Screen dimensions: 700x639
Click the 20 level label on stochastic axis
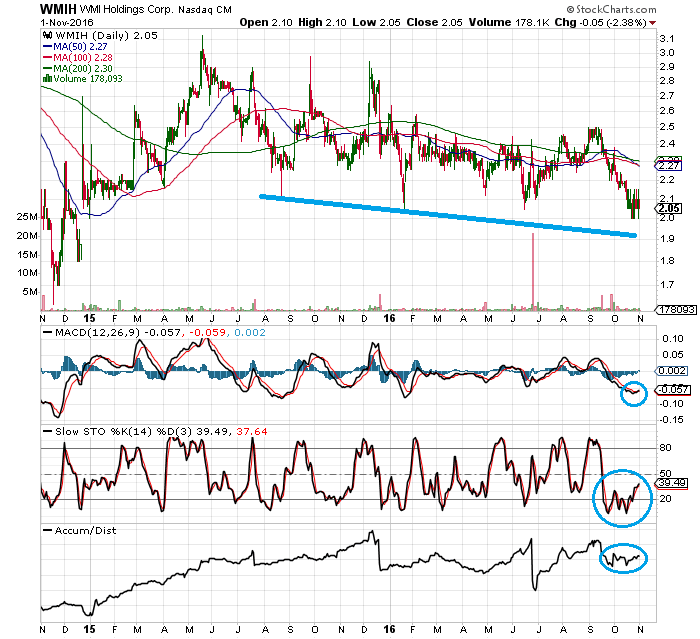pyautogui.click(x=665, y=499)
